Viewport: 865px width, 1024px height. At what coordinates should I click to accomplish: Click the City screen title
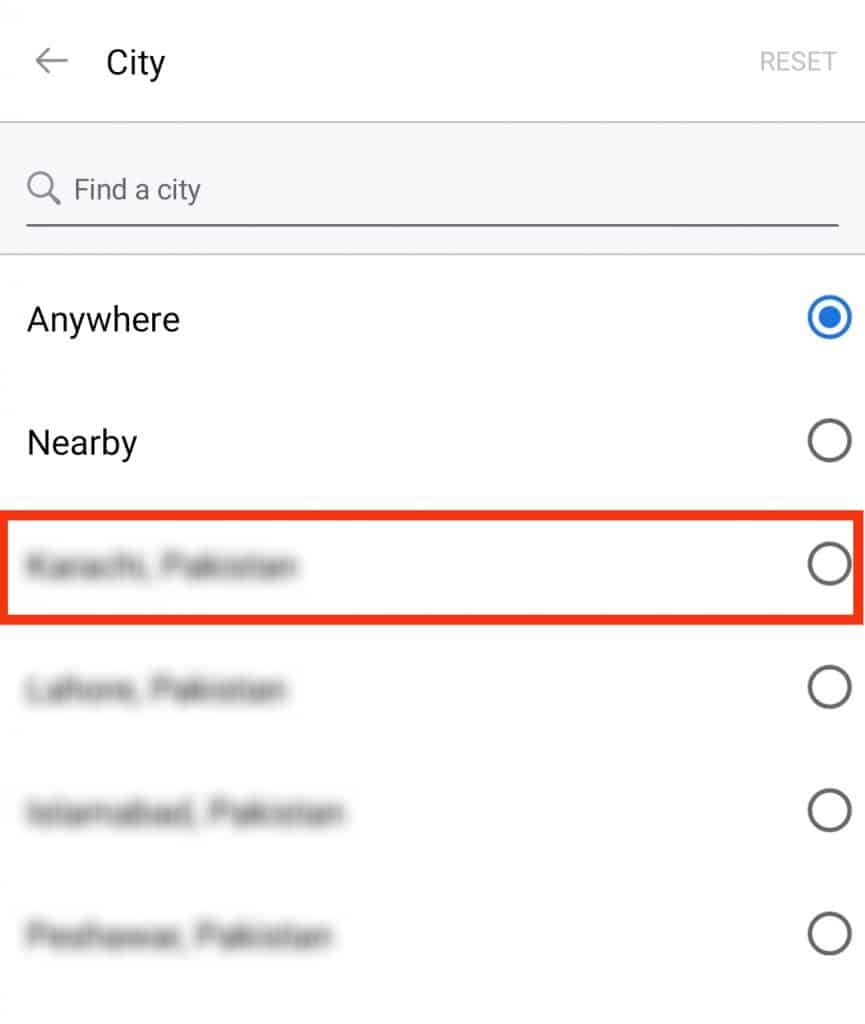[136, 62]
